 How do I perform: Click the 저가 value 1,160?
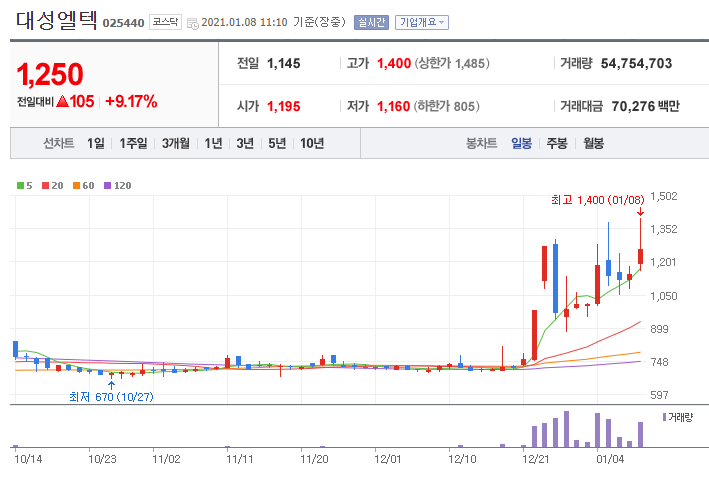(x=393, y=106)
